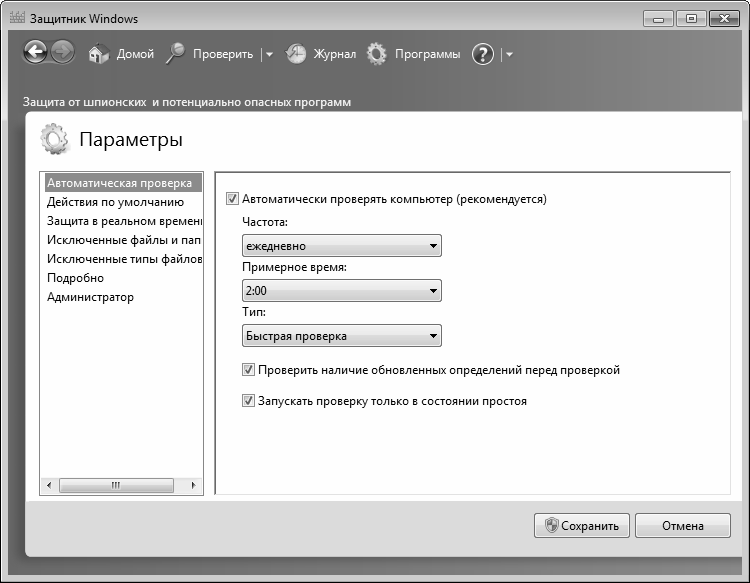The height and width of the screenshot is (583, 750).
Task: Select Администратор in the settings list
Action: 90,297
